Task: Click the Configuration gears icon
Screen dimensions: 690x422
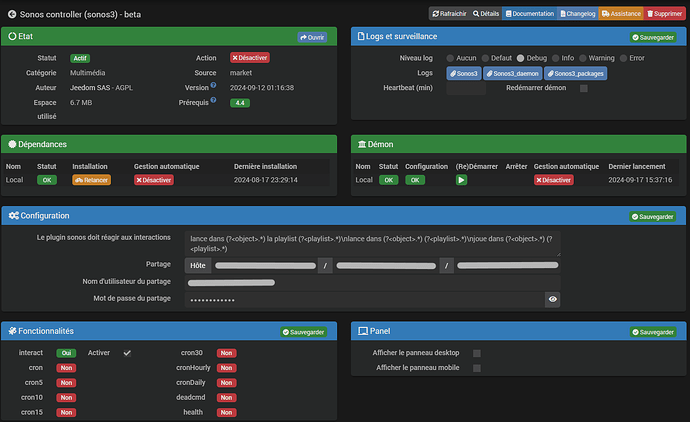Action: click(14, 216)
